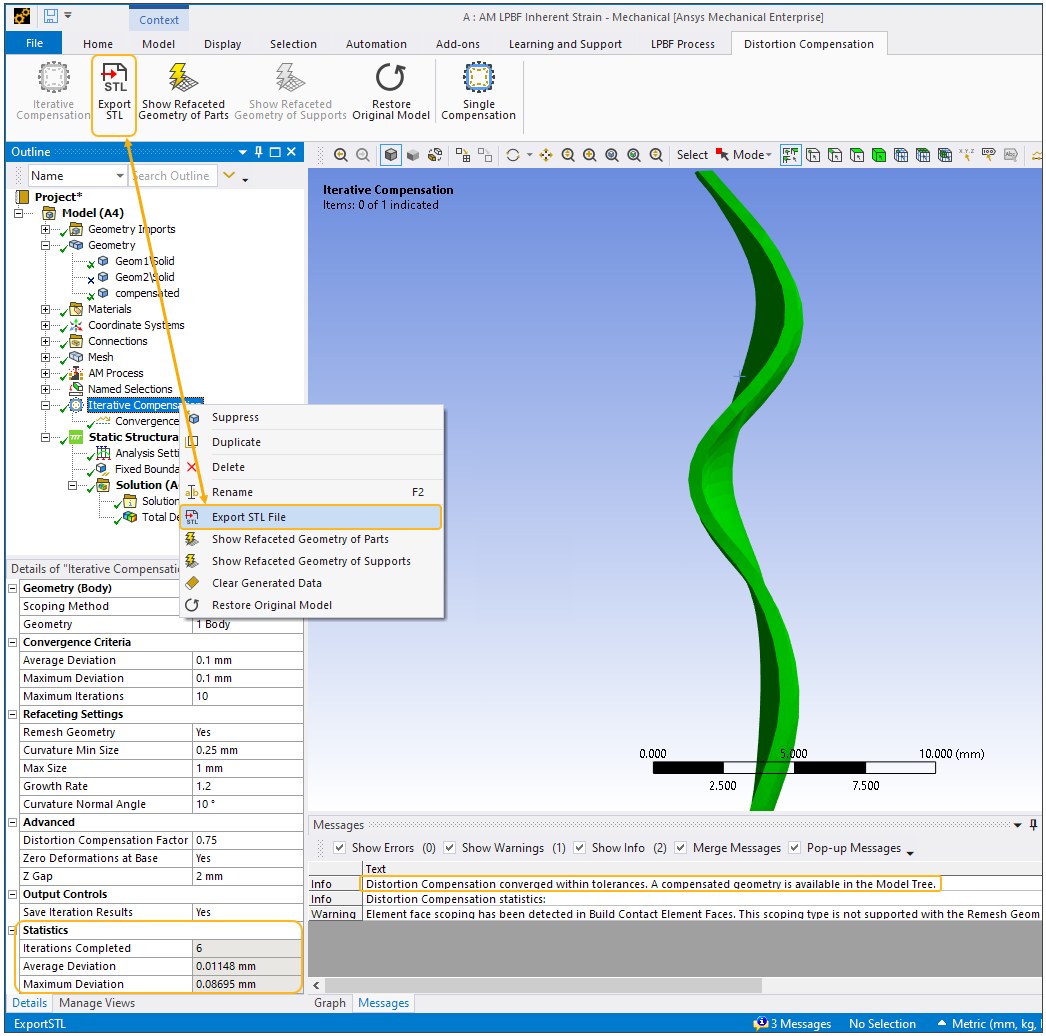
Task: Click the Restore Original Model ribbon icon
Action: [x=391, y=92]
